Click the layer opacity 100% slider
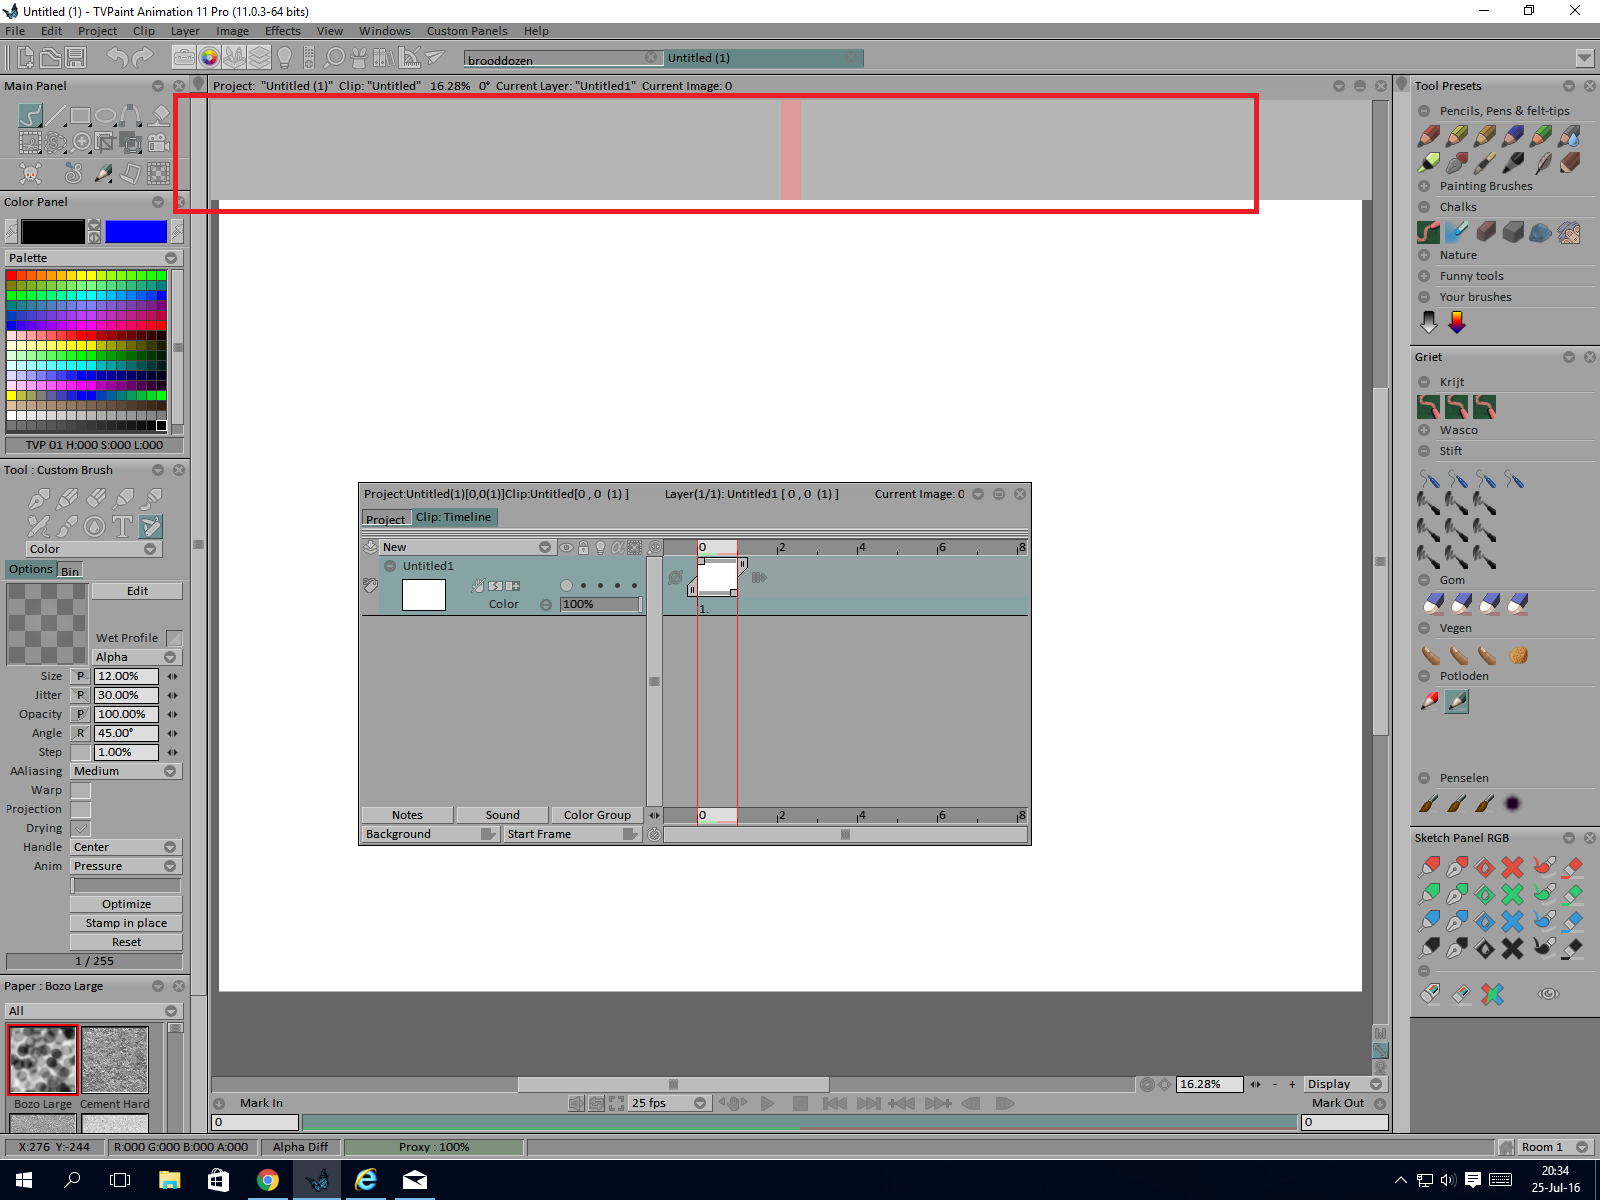 (x=601, y=605)
